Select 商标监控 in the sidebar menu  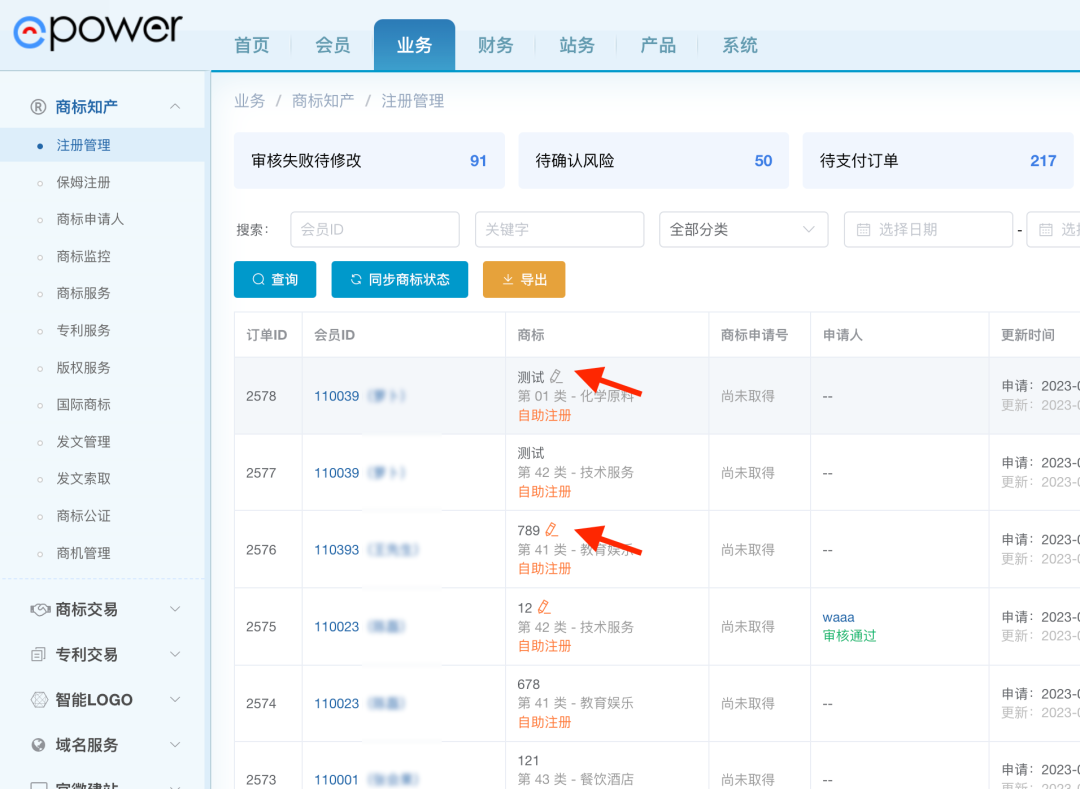(x=83, y=256)
